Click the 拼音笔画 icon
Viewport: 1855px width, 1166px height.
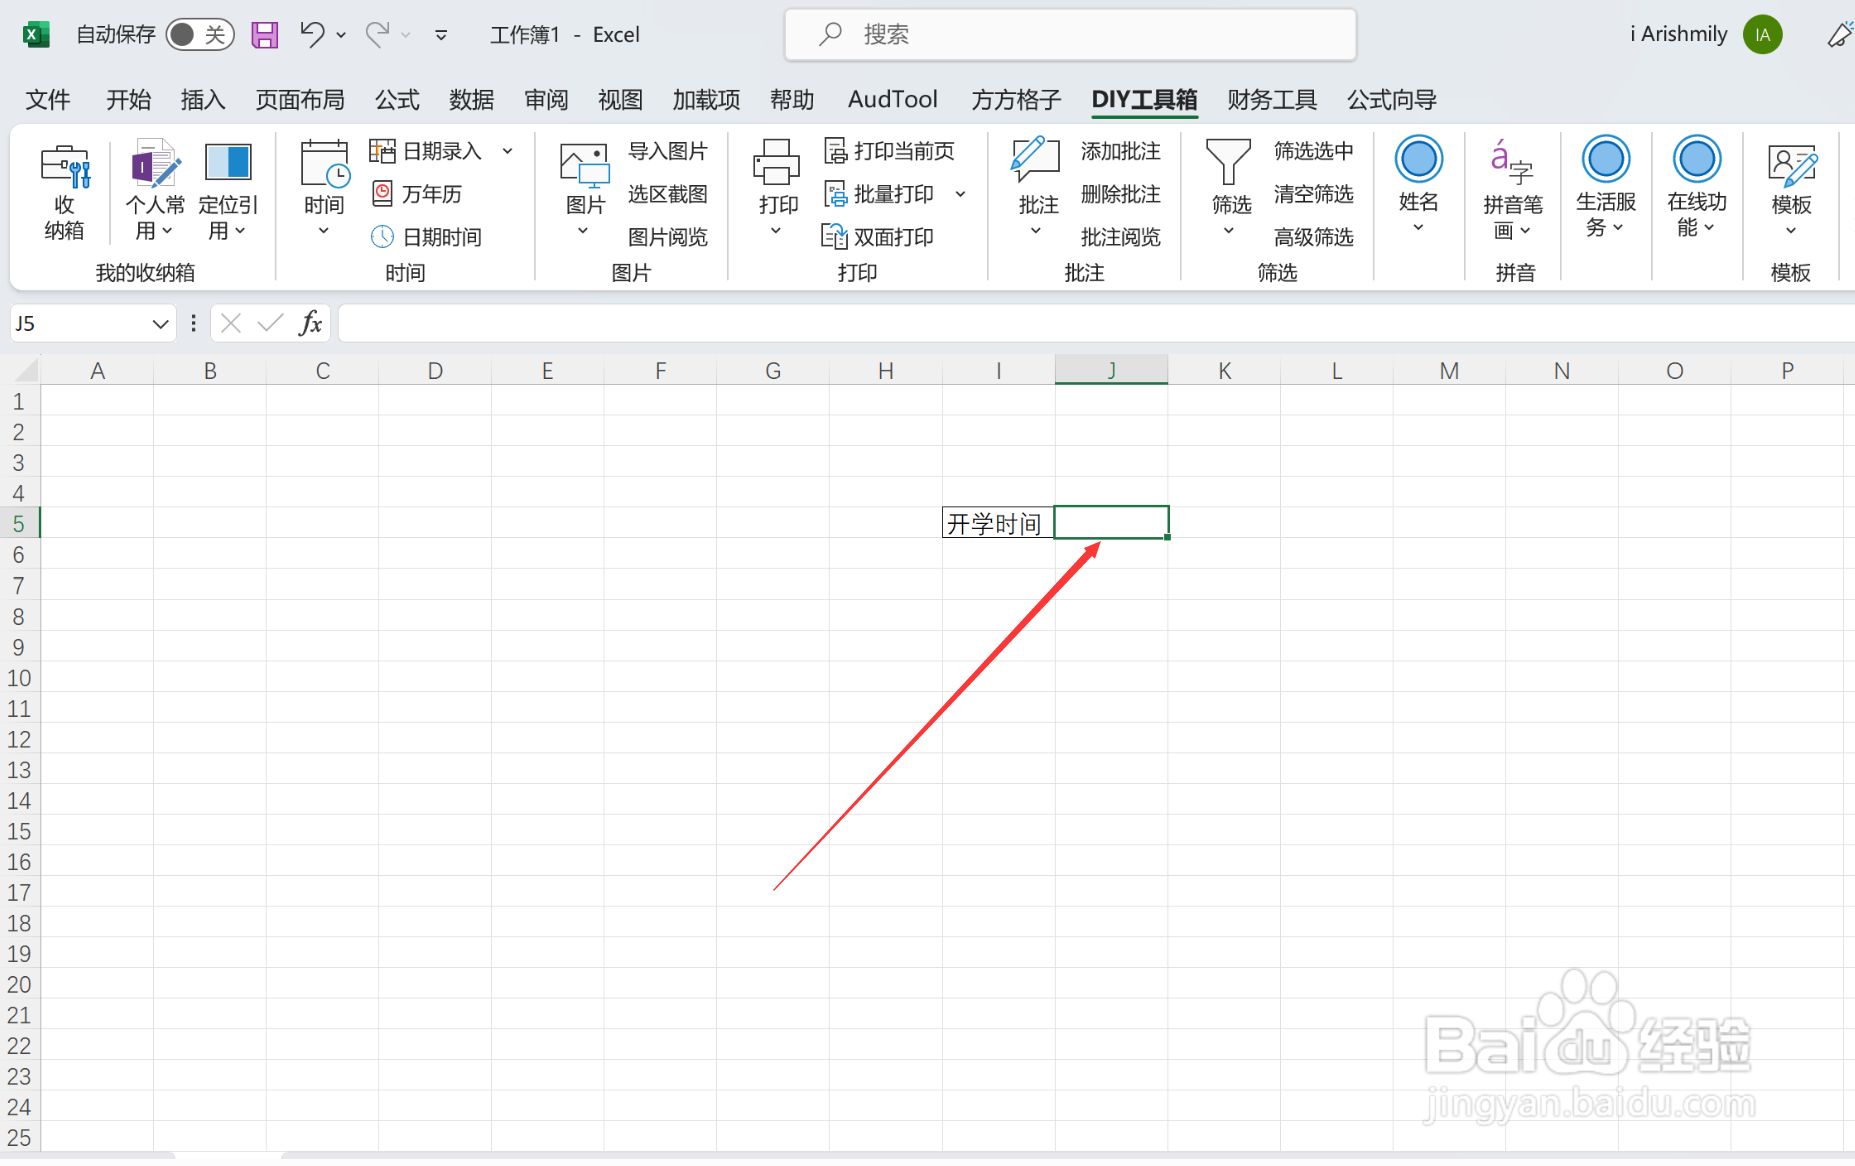pos(1513,162)
